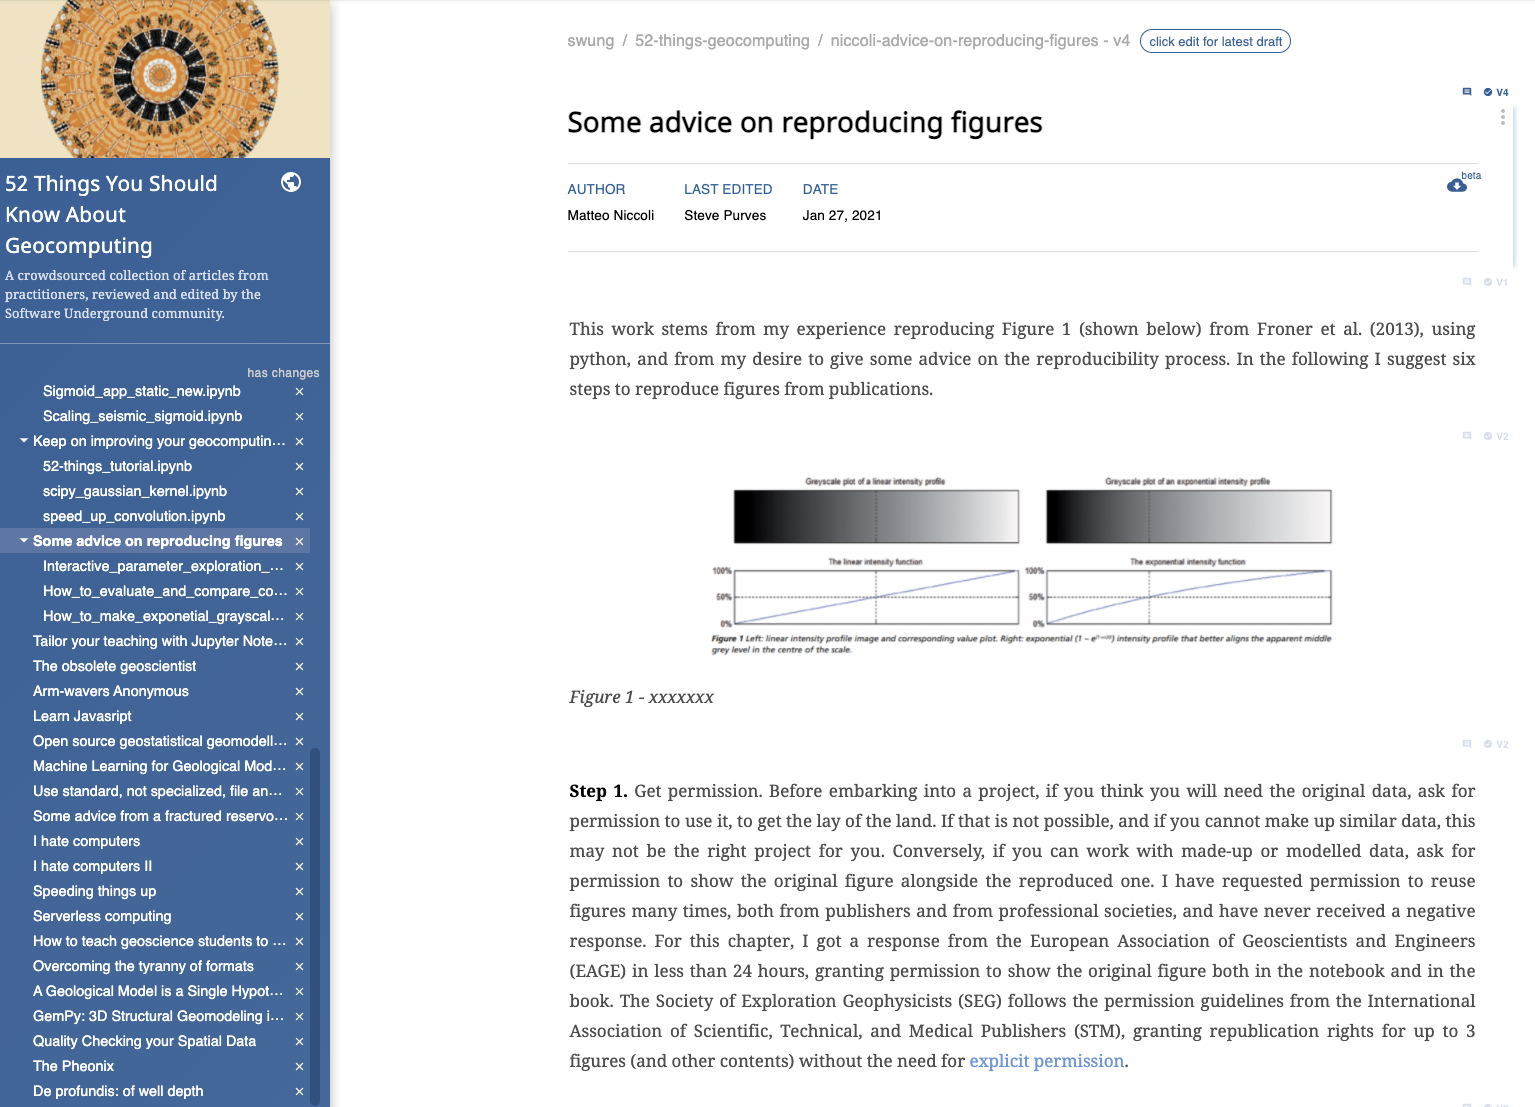1535x1107 pixels.
Task: Click the V4 version checkmark badge
Action: 1496,92
